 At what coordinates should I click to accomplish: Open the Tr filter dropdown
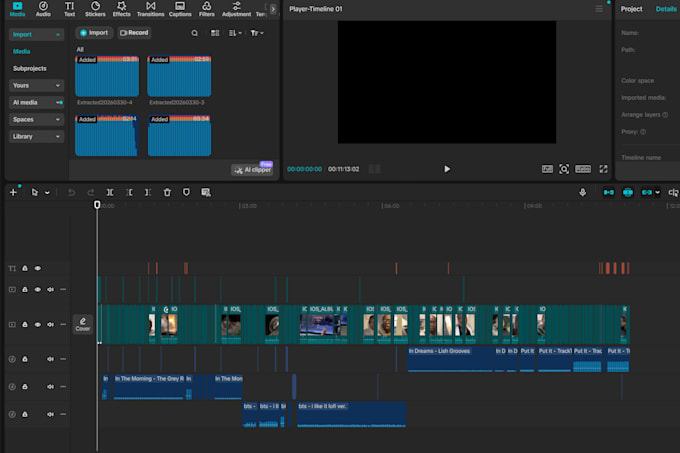pos(257,33)
